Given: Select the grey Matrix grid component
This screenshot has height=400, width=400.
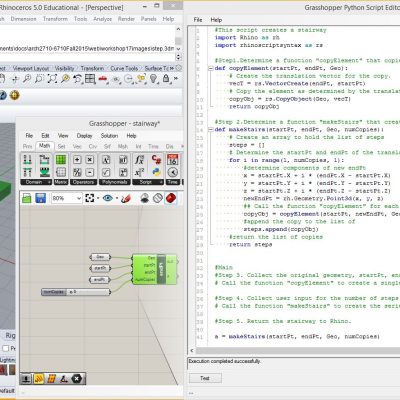Looking at the screenshot, I should pos(61,172).
